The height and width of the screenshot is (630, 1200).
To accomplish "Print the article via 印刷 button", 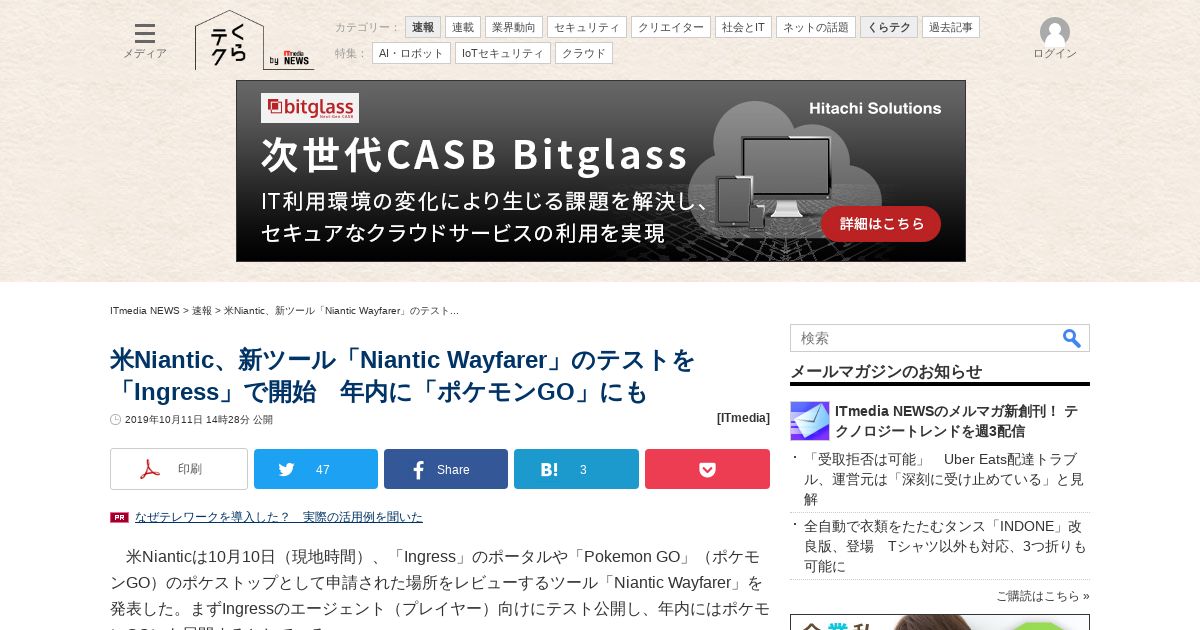I will [x=179, y=469].
